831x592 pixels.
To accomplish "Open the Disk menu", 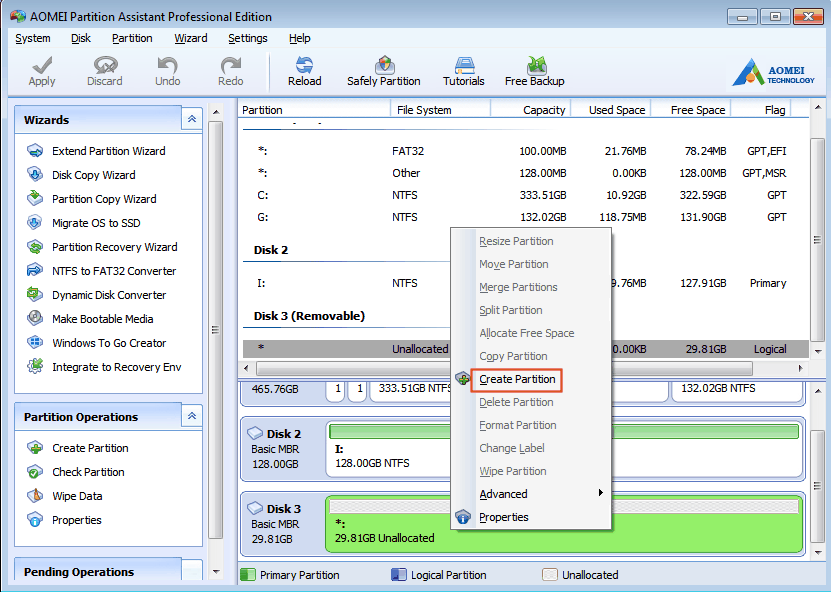I will click(x=81, y=38).
